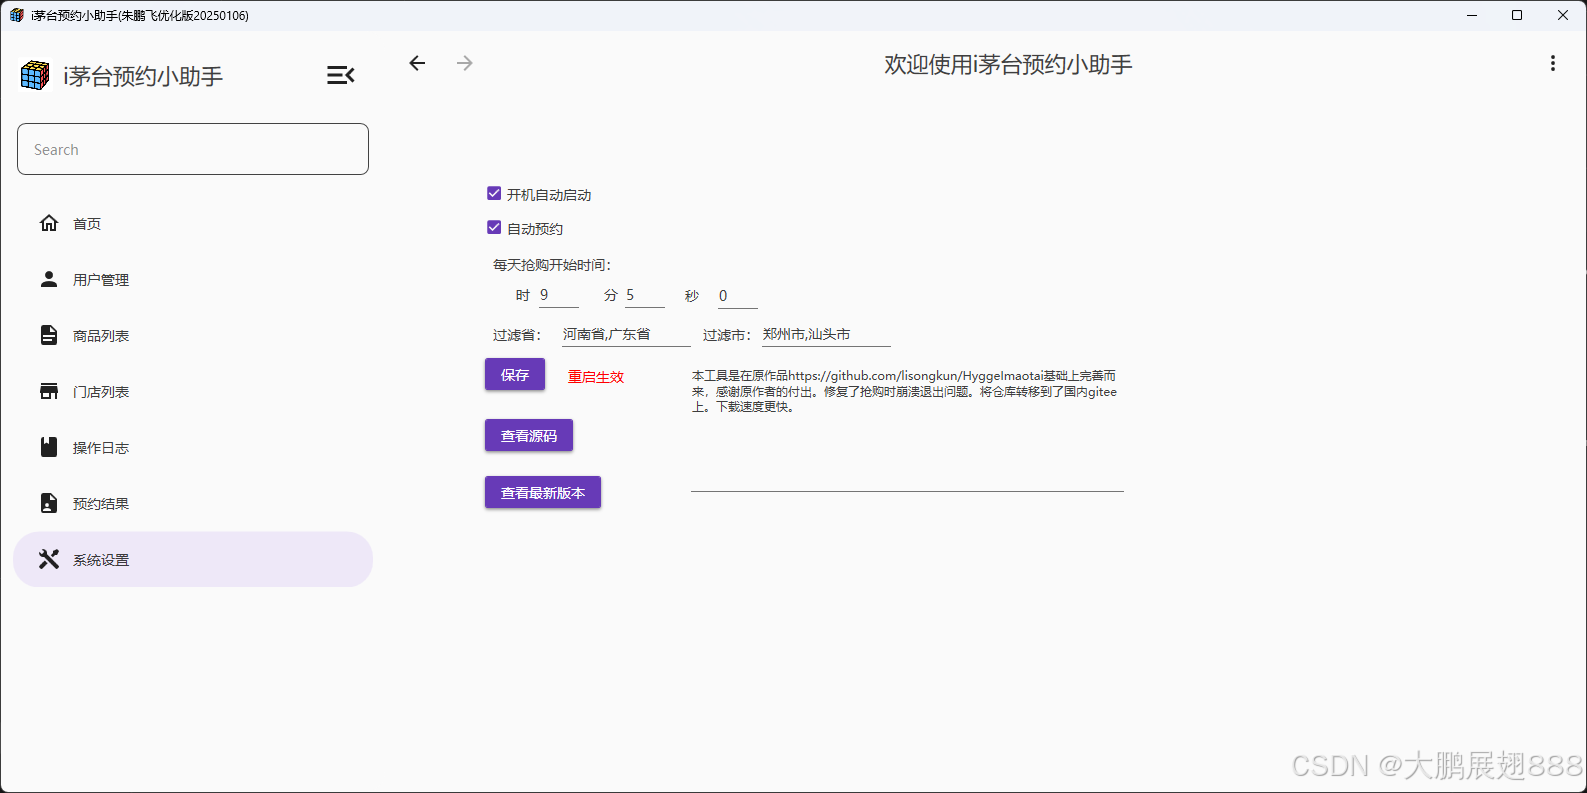Click the 分 minute input field
The image size is (1587, 793).
pyautogui.click(x=645, y=295)
